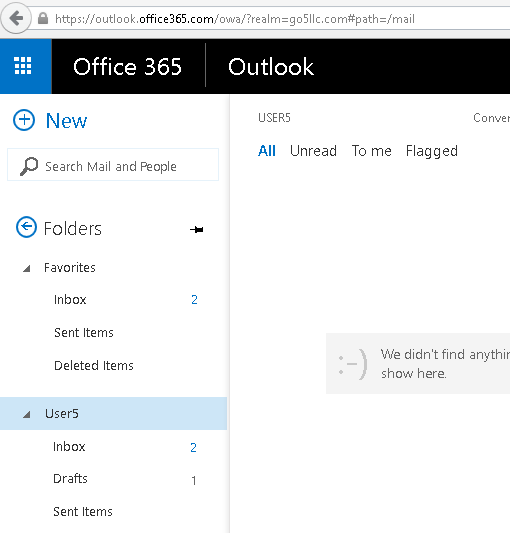Show only messages To me
The image size is (510, 533).
(371, 151)
